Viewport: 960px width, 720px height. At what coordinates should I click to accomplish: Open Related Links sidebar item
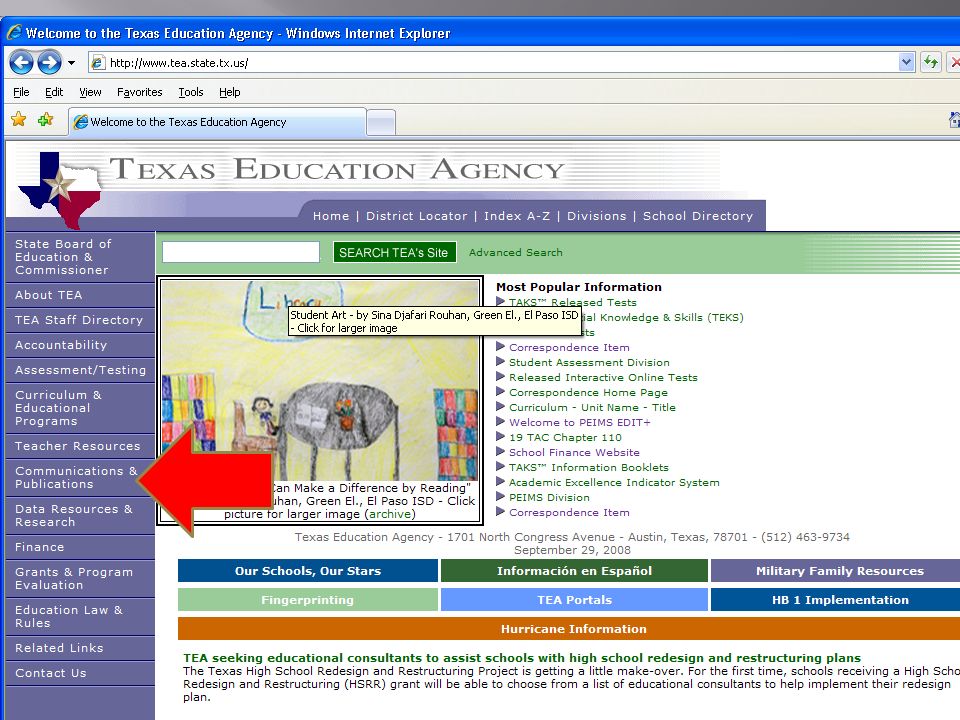coord(80,648)
